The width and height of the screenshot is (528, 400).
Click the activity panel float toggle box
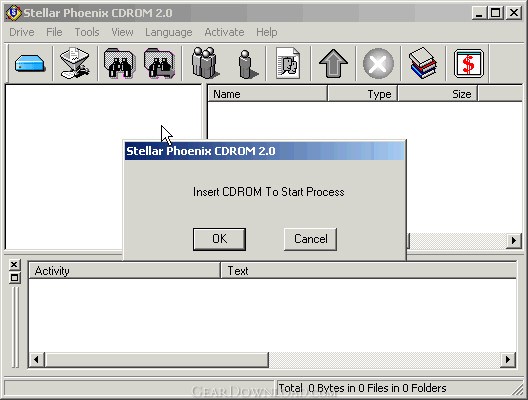tap(14, 278)
